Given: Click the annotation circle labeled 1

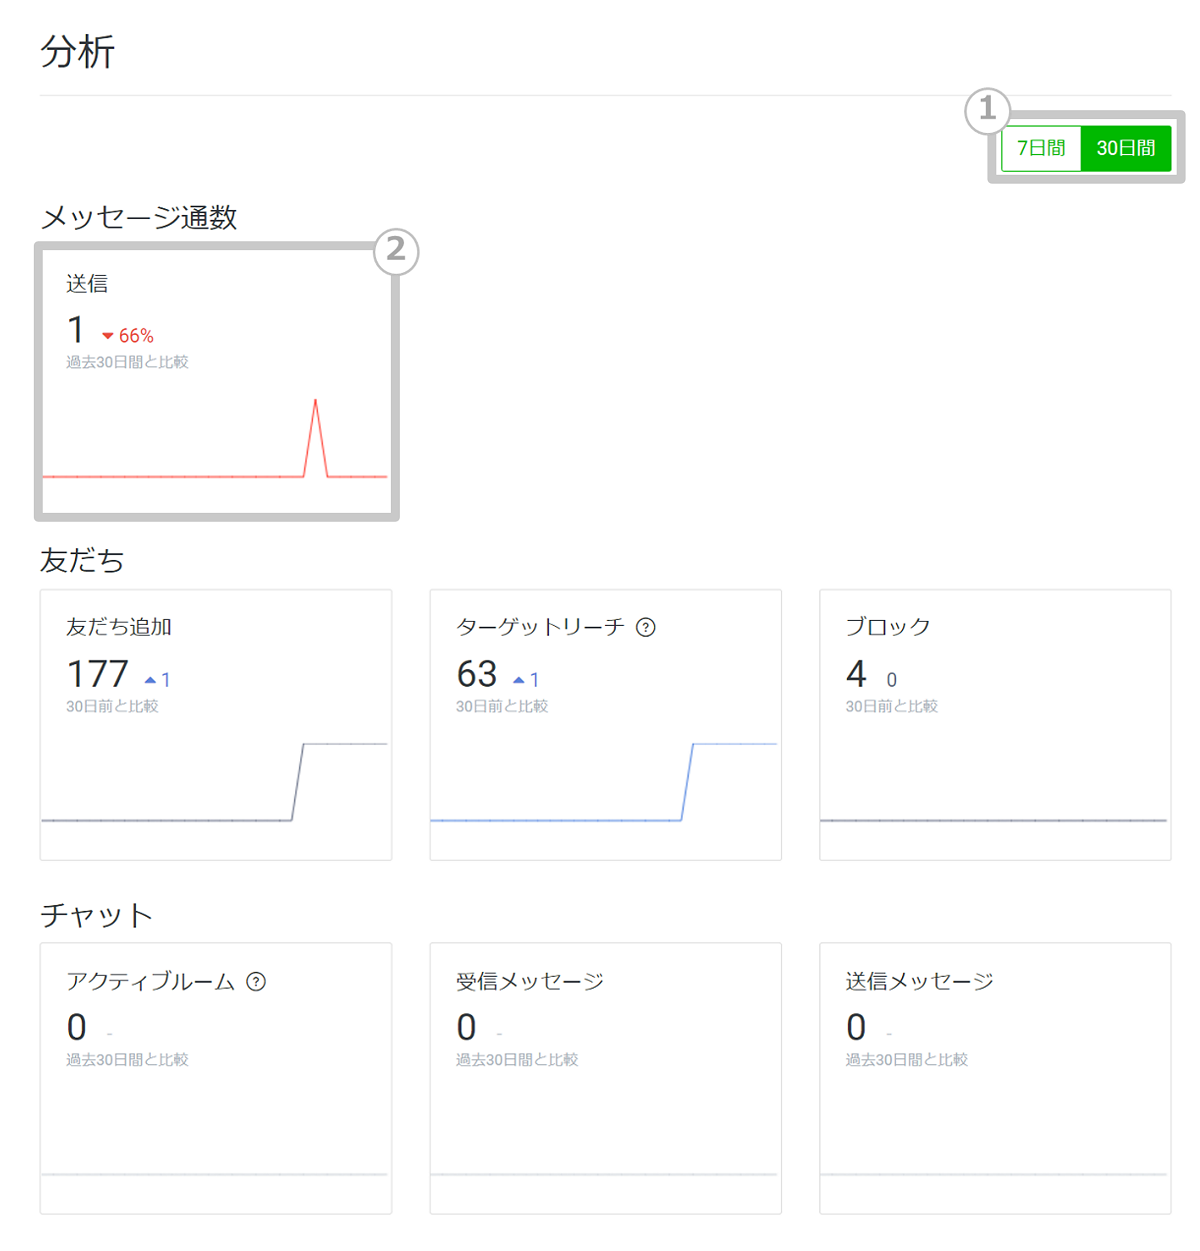Looking at the screenshot, I should (x=988, y=110).
